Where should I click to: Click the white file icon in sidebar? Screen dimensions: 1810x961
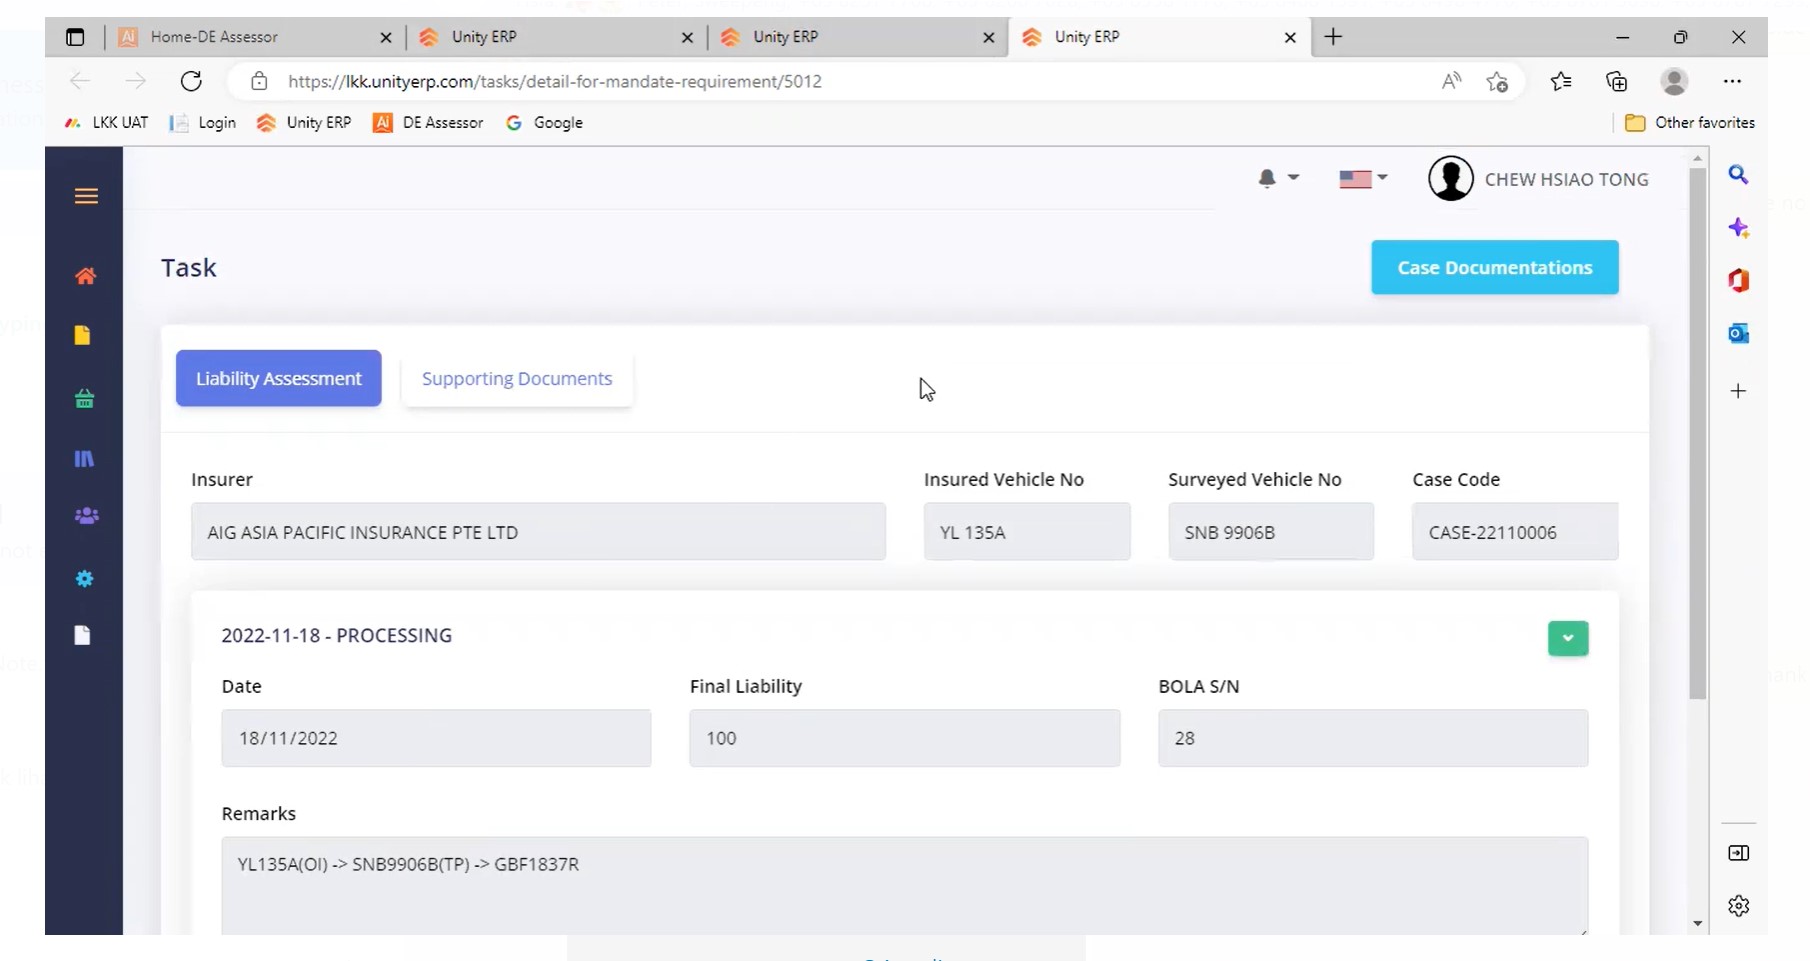[x=83, y=636]
